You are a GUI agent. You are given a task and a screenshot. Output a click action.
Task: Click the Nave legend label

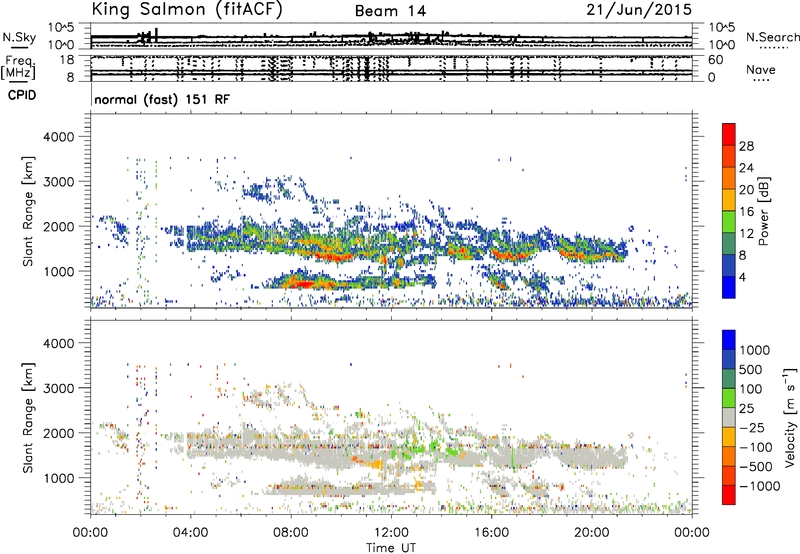tap(761, 69)
